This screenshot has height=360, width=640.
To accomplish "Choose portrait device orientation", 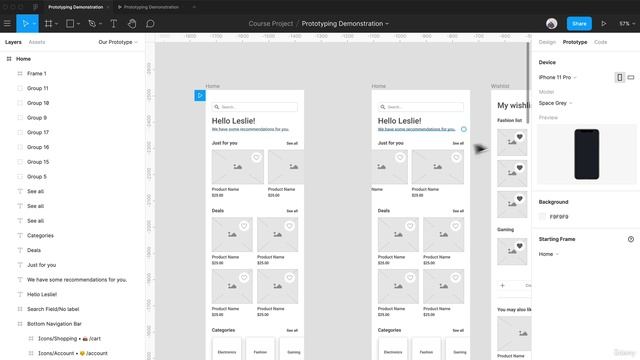I will [x=620, y=77].
